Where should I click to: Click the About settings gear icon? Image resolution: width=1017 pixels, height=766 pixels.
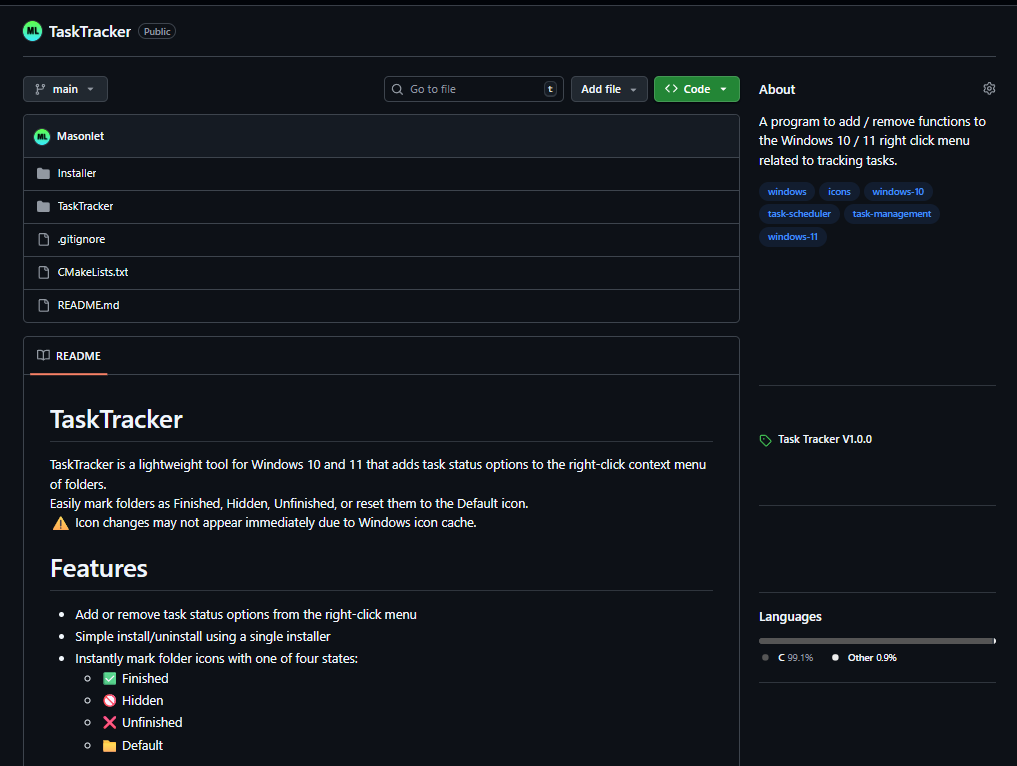pyautogui.click(x=989, y=89)
